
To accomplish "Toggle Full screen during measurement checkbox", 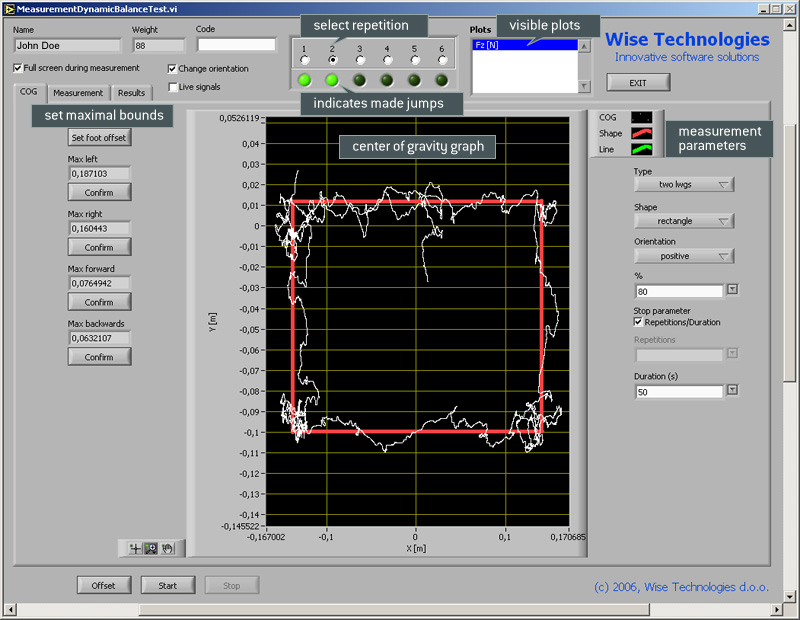I will [18, 68].
